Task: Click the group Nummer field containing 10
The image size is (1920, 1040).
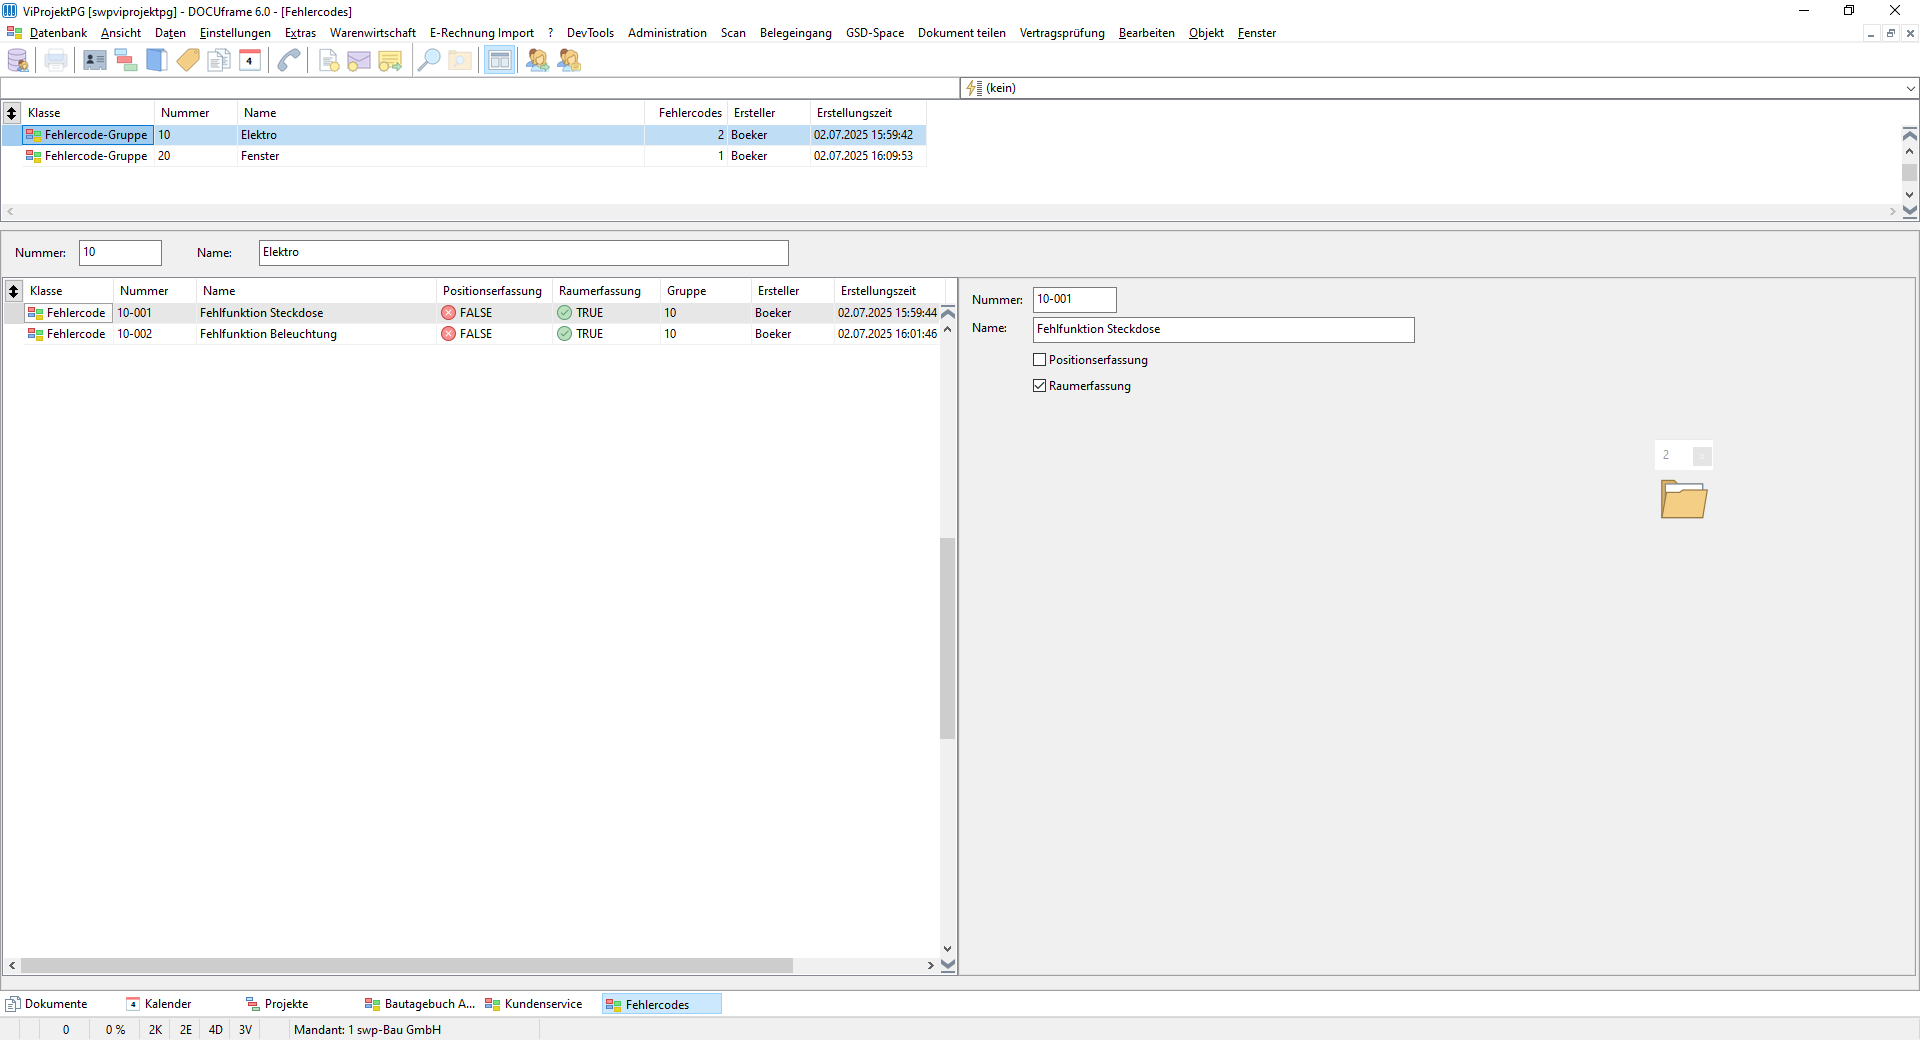Action: pyautogui.click(x=120, y=253)
